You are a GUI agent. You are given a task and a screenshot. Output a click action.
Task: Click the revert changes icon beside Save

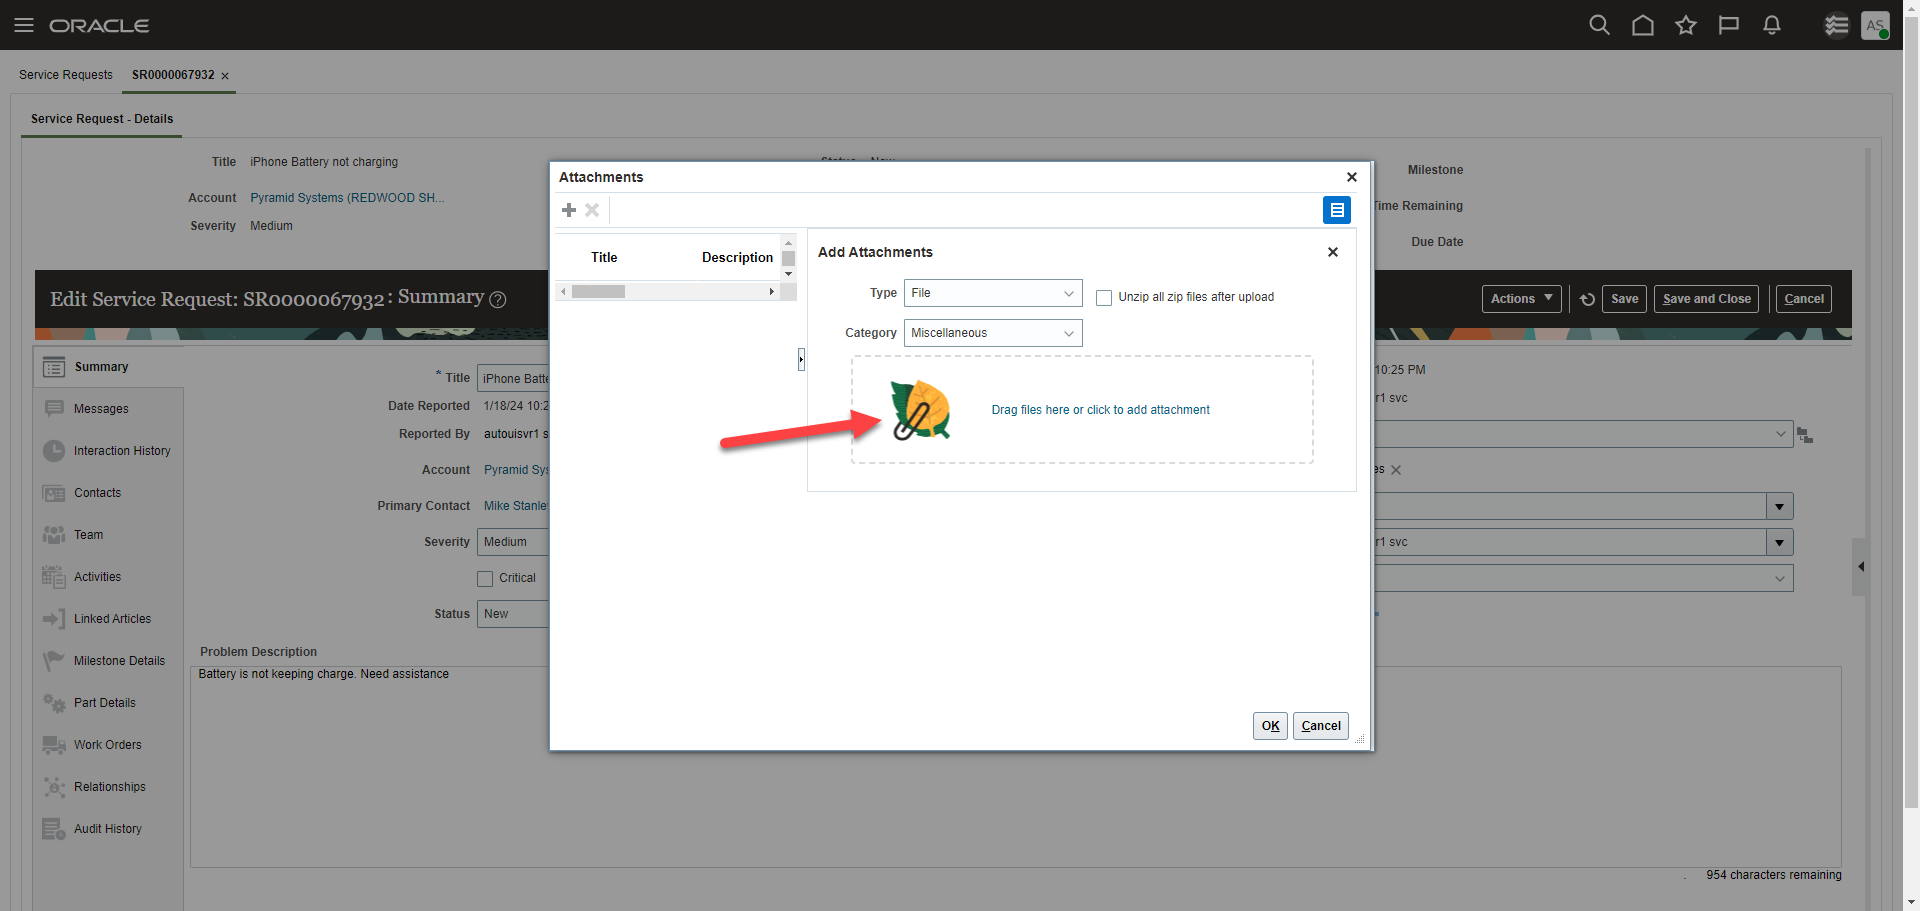tap(1586, 298)
